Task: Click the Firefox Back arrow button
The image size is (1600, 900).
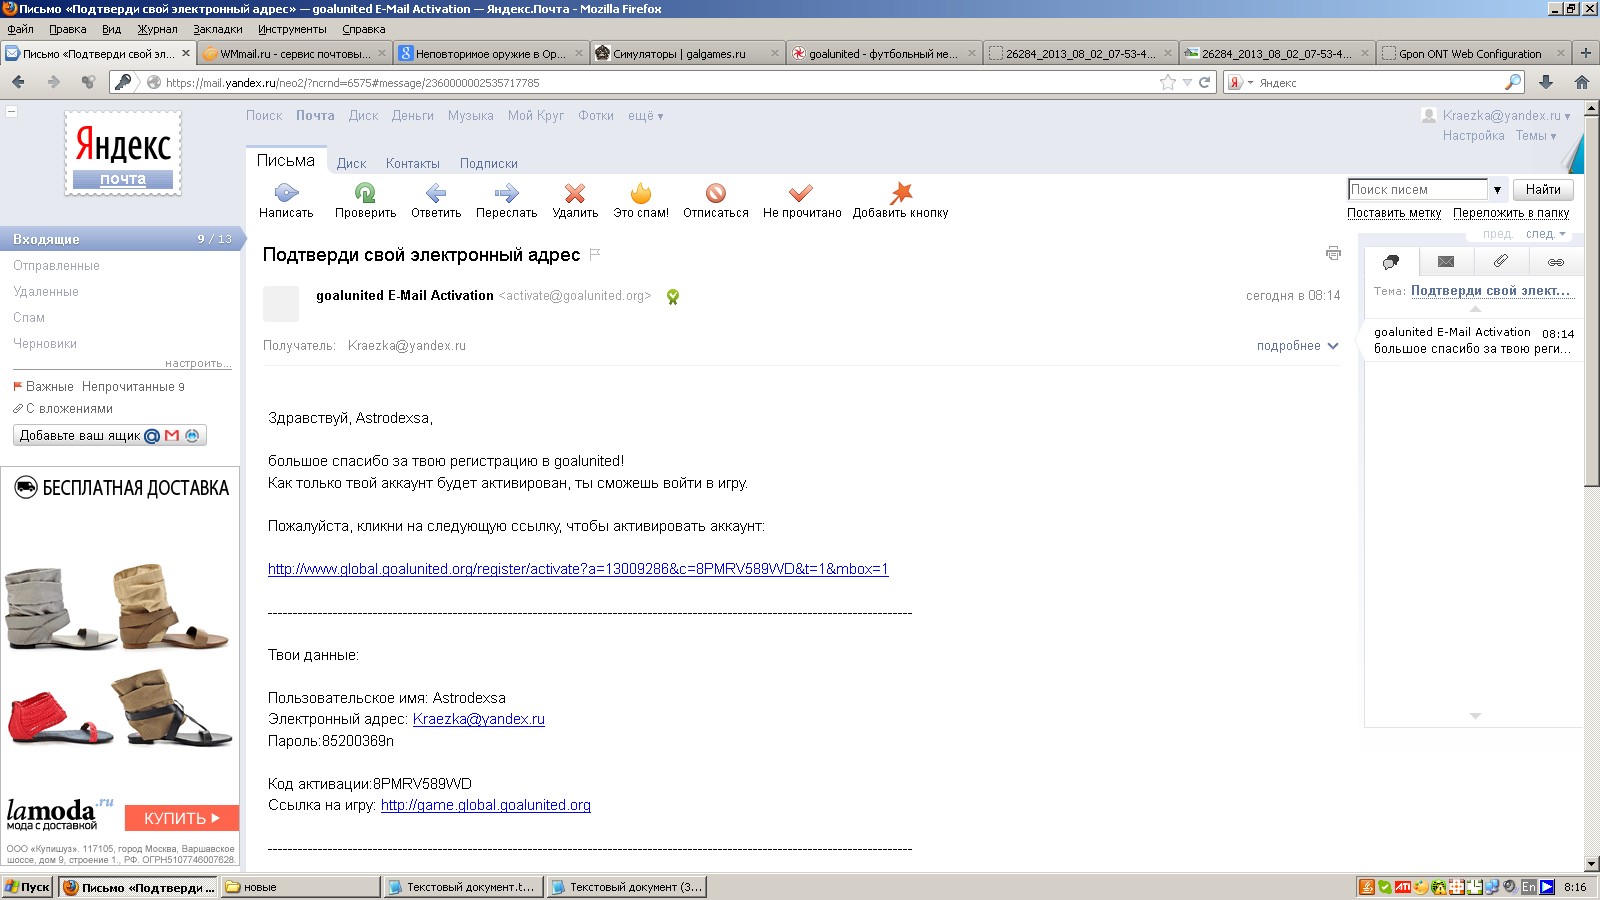Action: pos(18,82)
